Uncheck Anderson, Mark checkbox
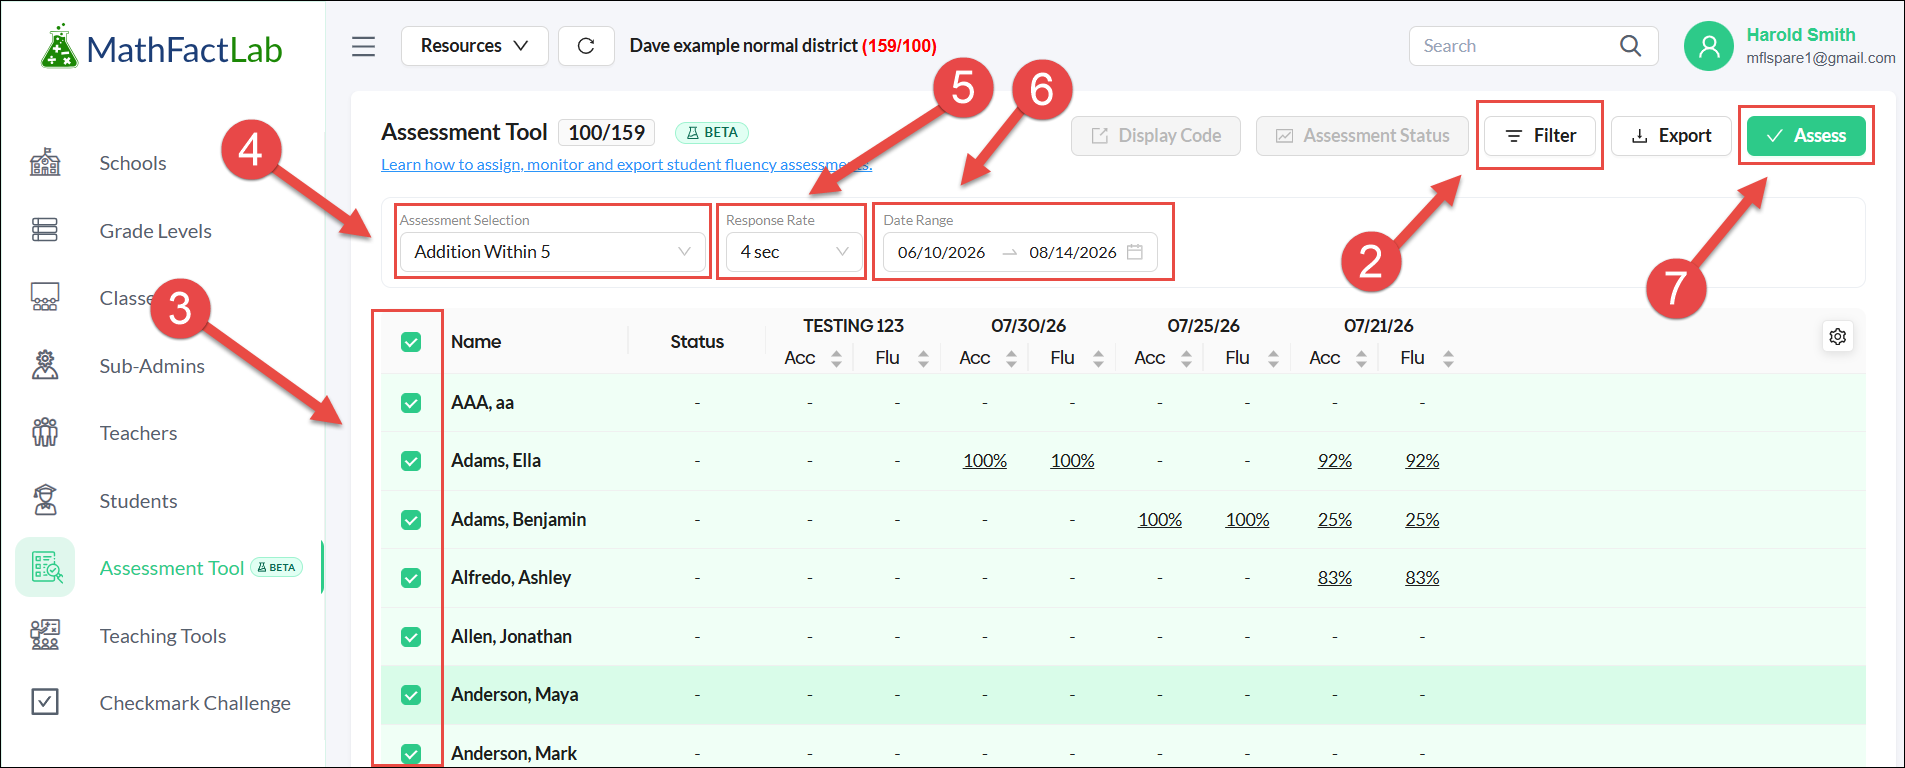This screenshot has width=1905, height=768. (x=411, y=754)
